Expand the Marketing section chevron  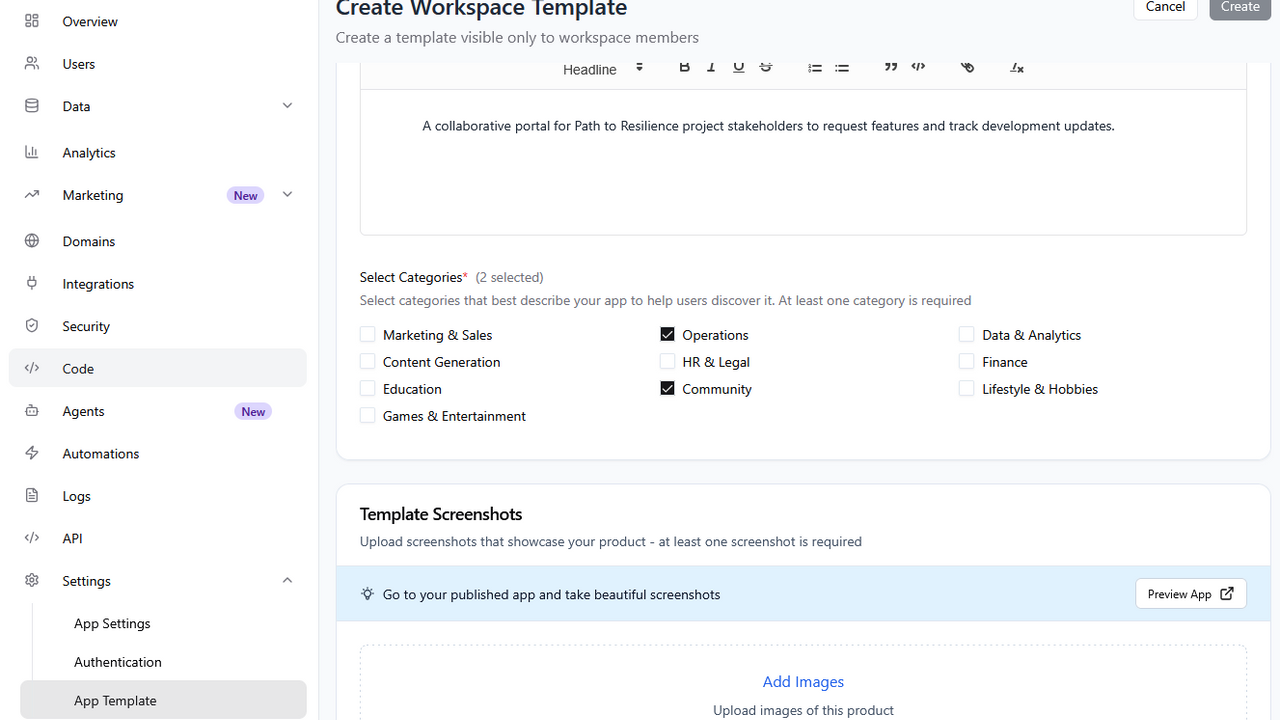point(287,195)
